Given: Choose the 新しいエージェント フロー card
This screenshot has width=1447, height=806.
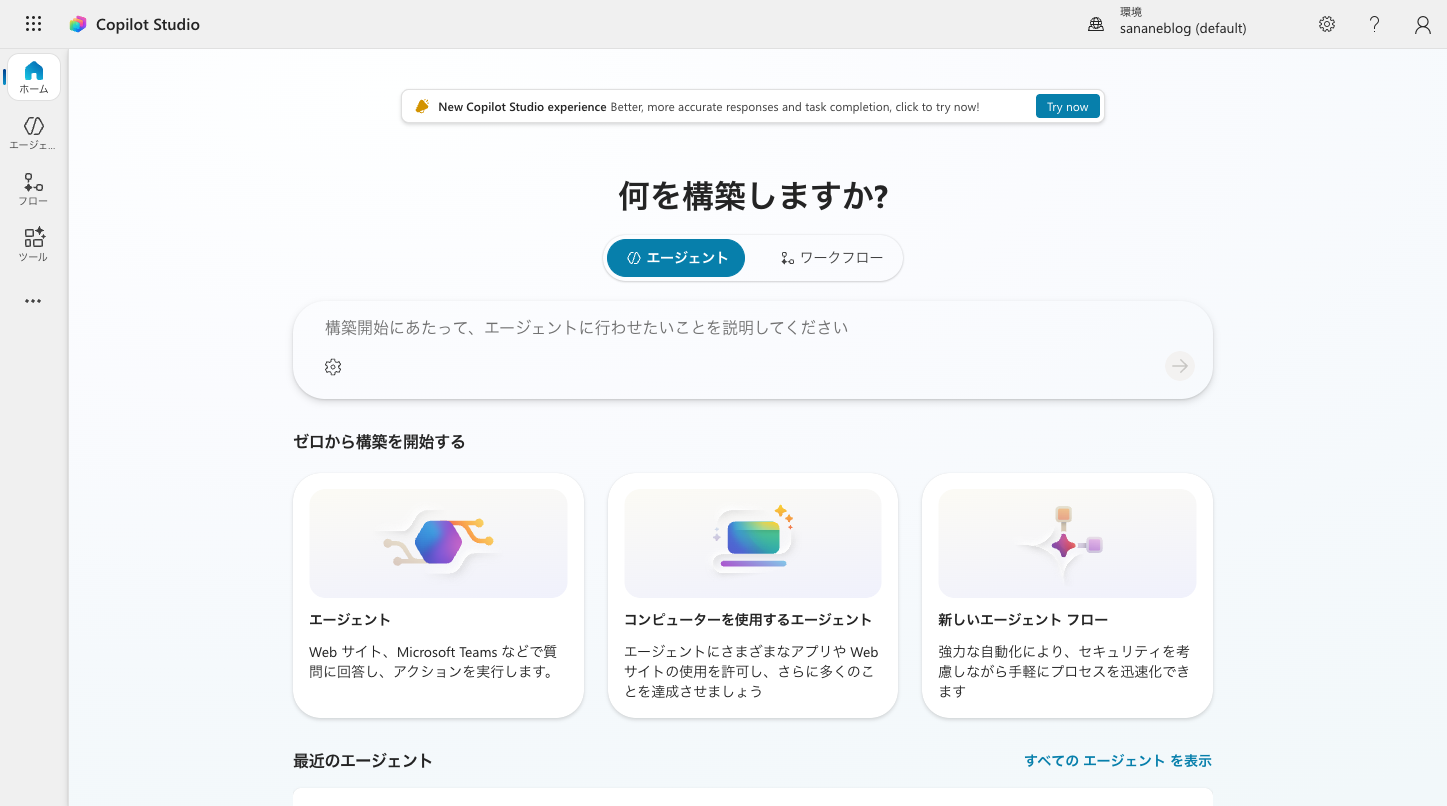Looking at the screenshot, I should [1067, 596].
